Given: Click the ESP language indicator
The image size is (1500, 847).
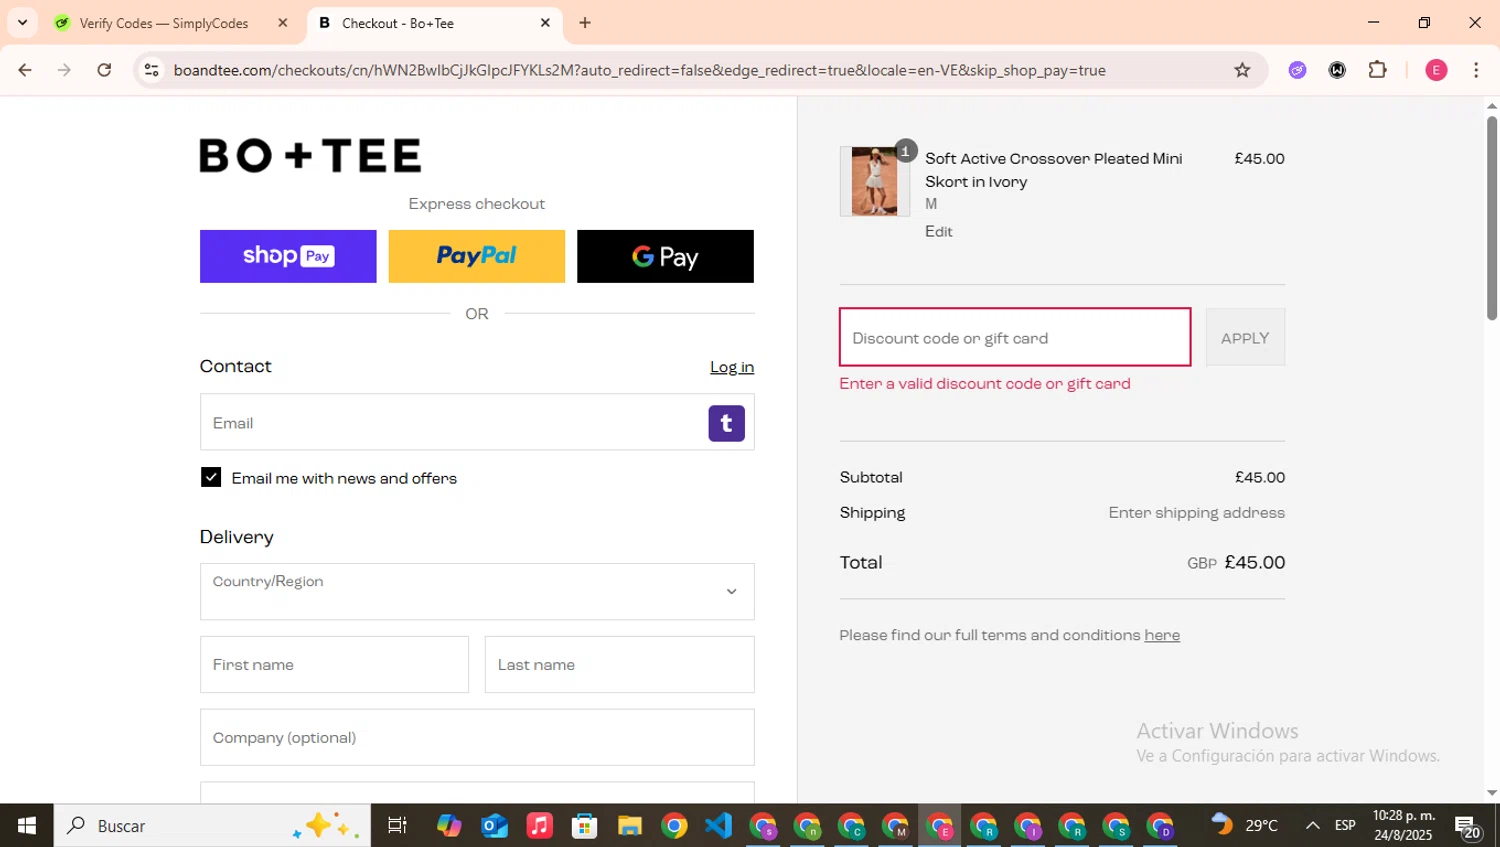Looking at the screenshot, I should tap(1345, 825).
